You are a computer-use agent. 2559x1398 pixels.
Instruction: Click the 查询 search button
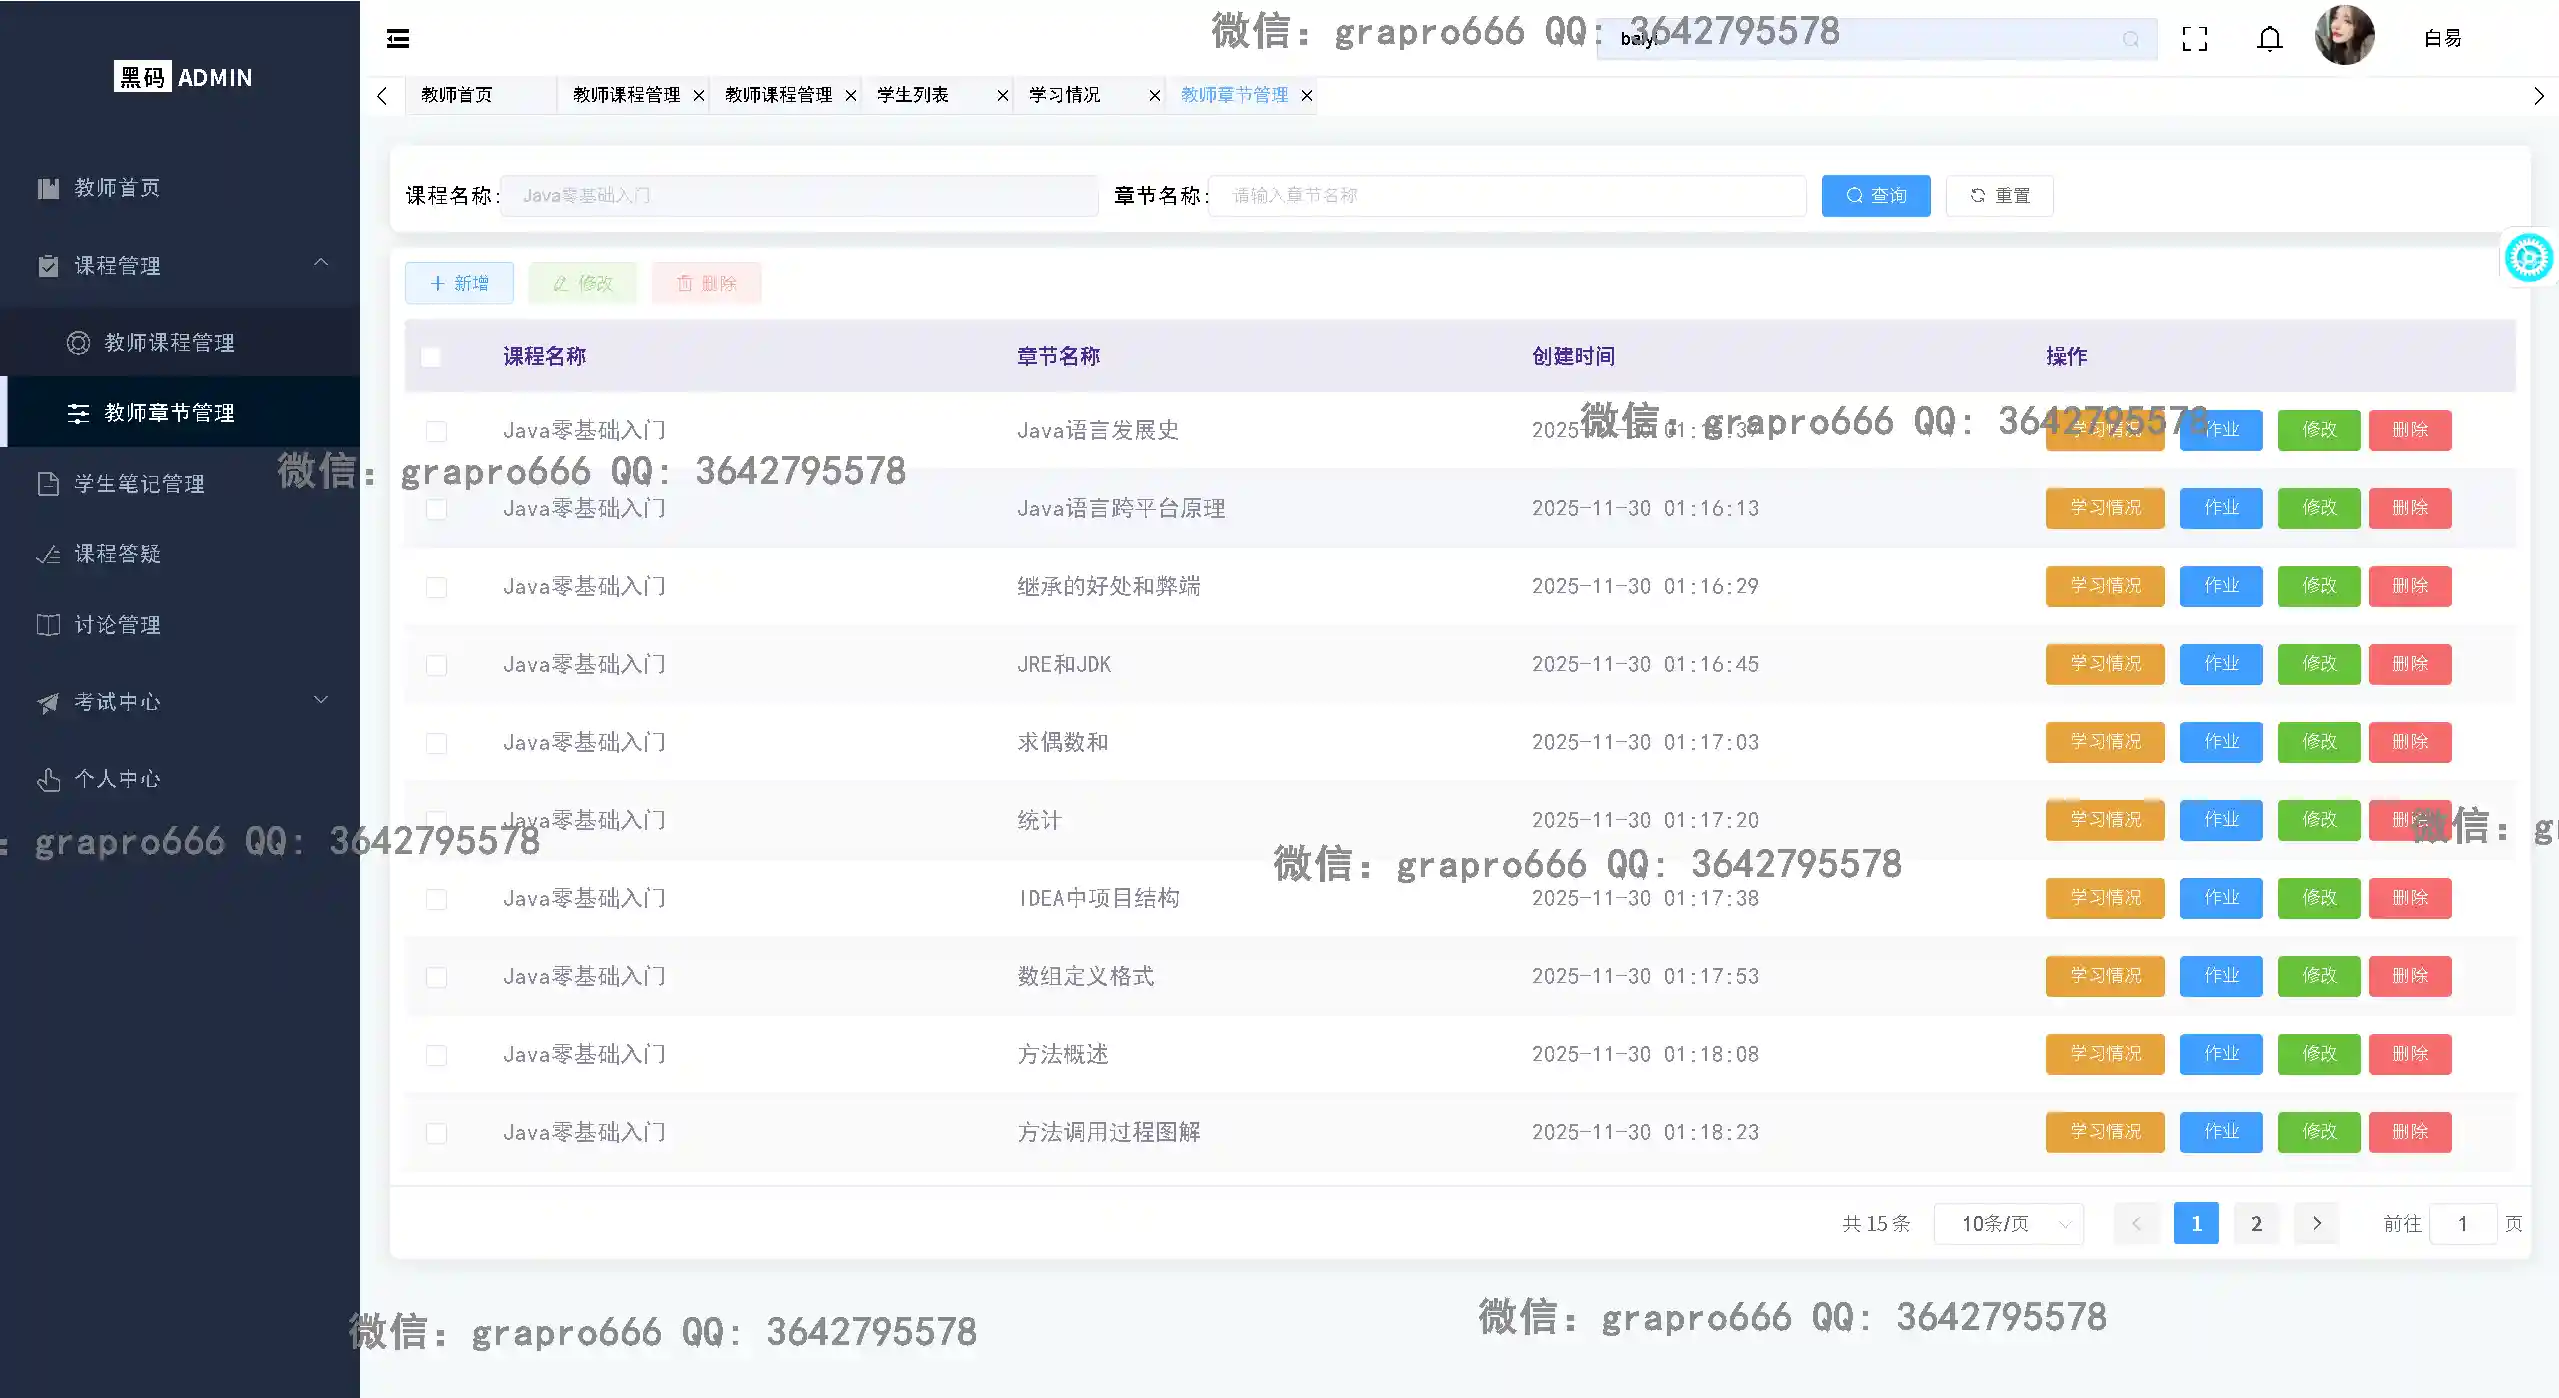point(1876,195)
